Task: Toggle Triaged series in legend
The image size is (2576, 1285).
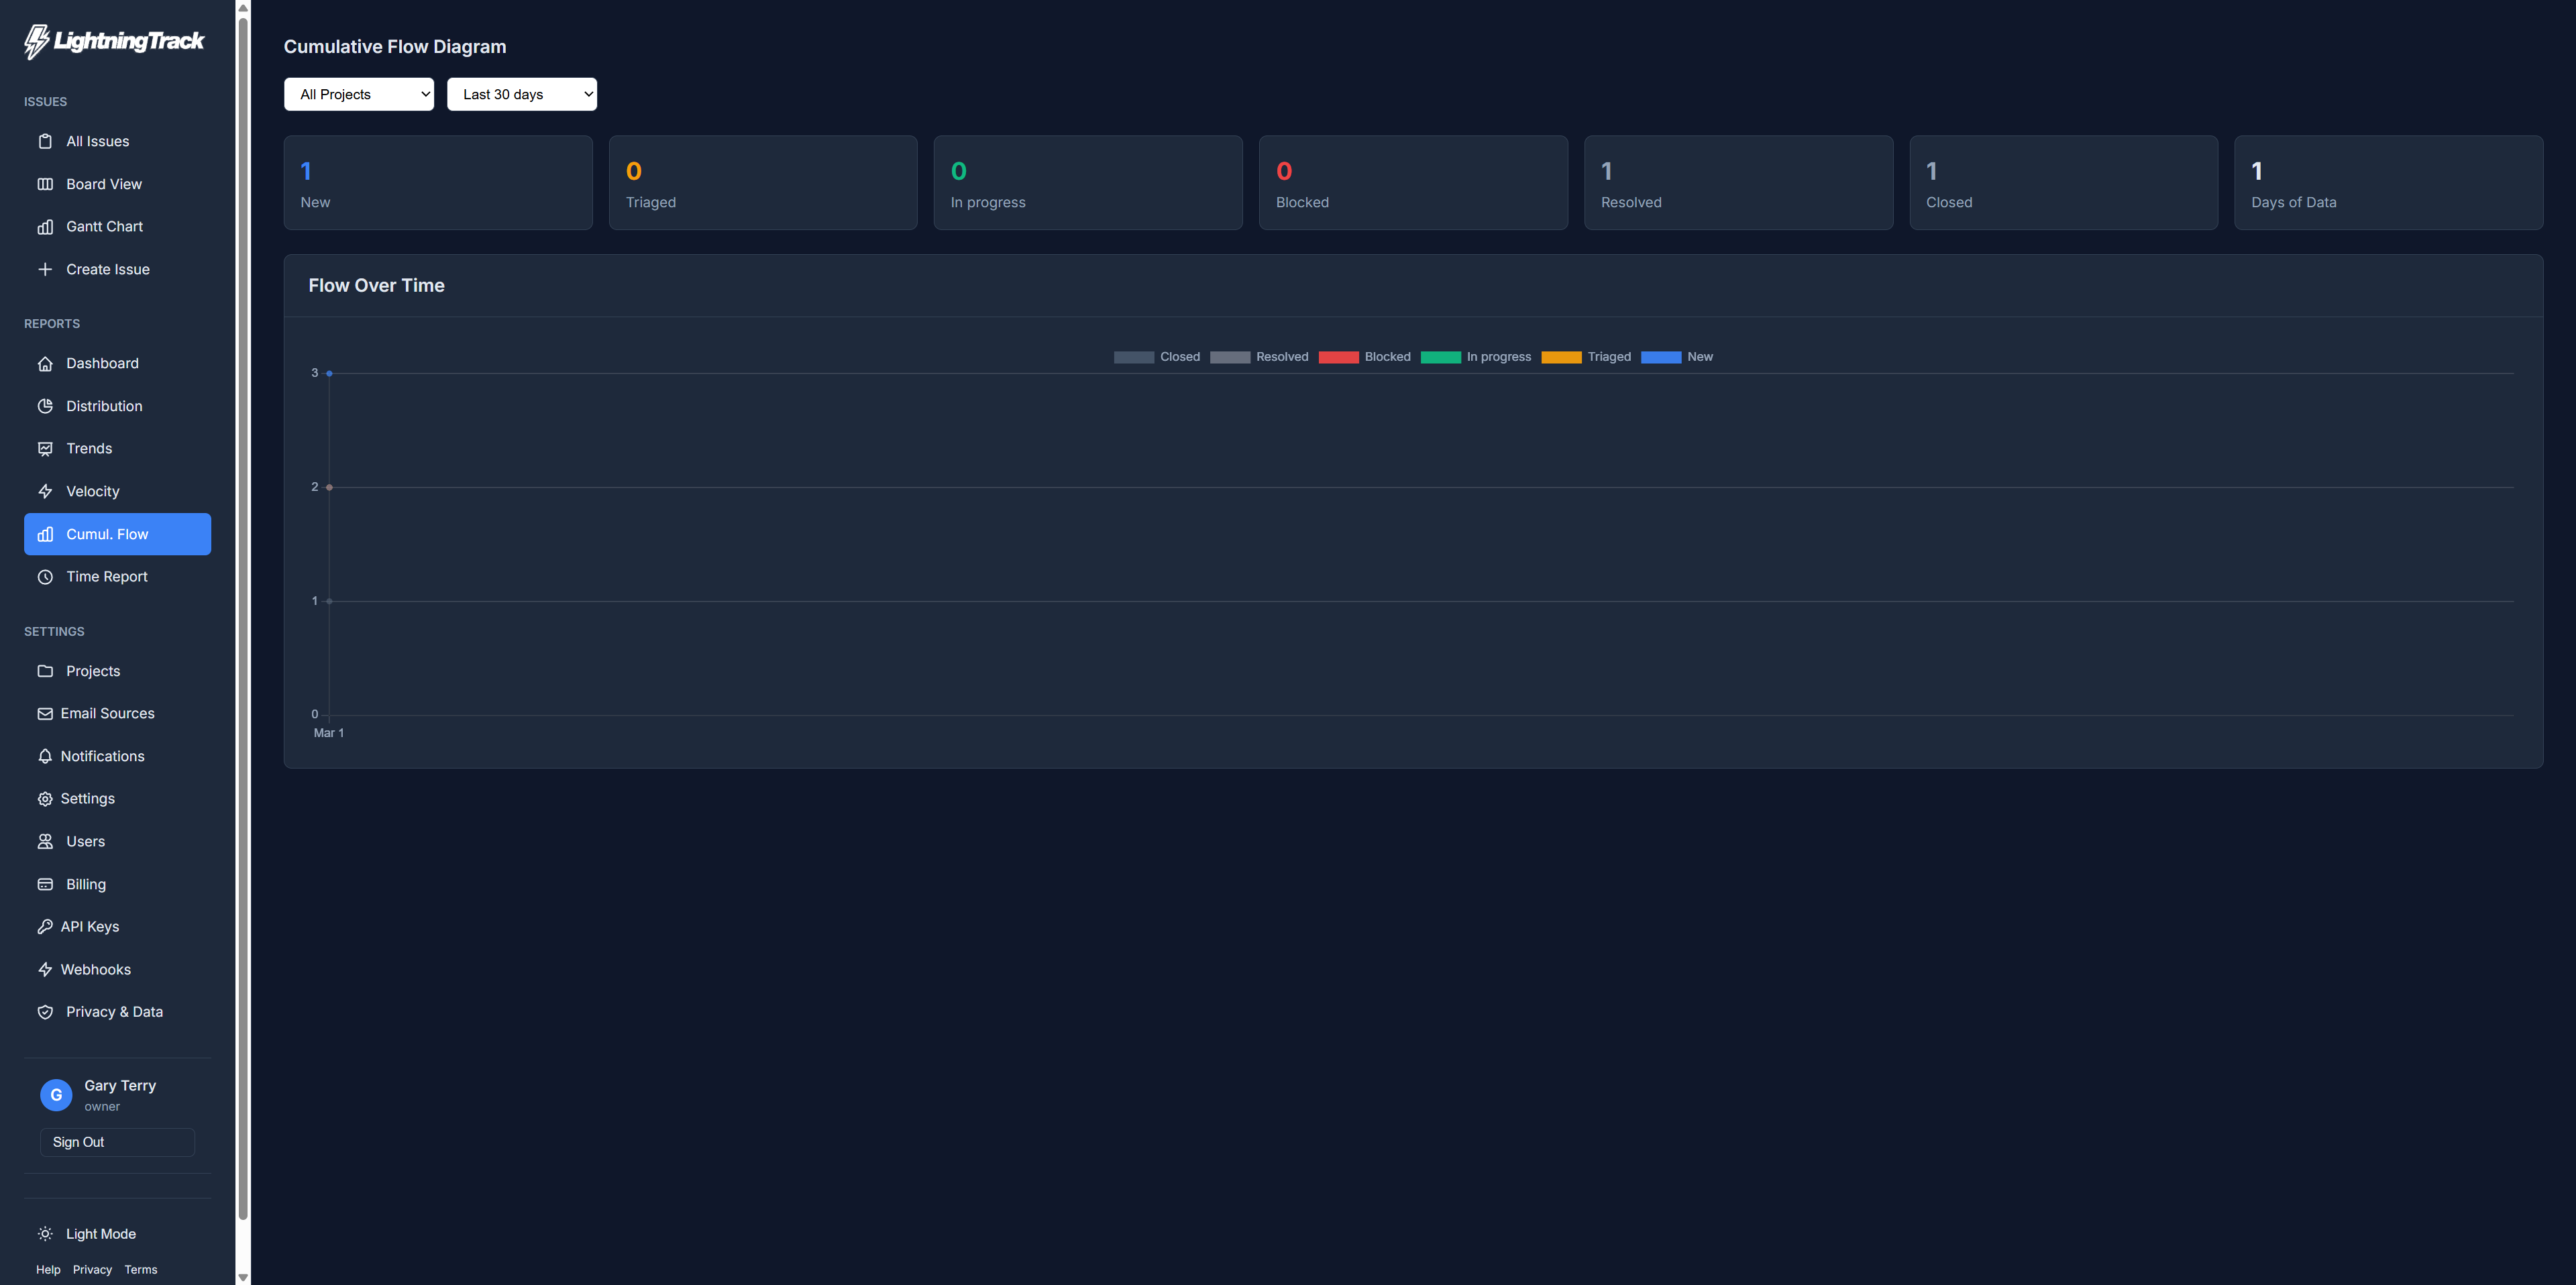Action: 1586,357
